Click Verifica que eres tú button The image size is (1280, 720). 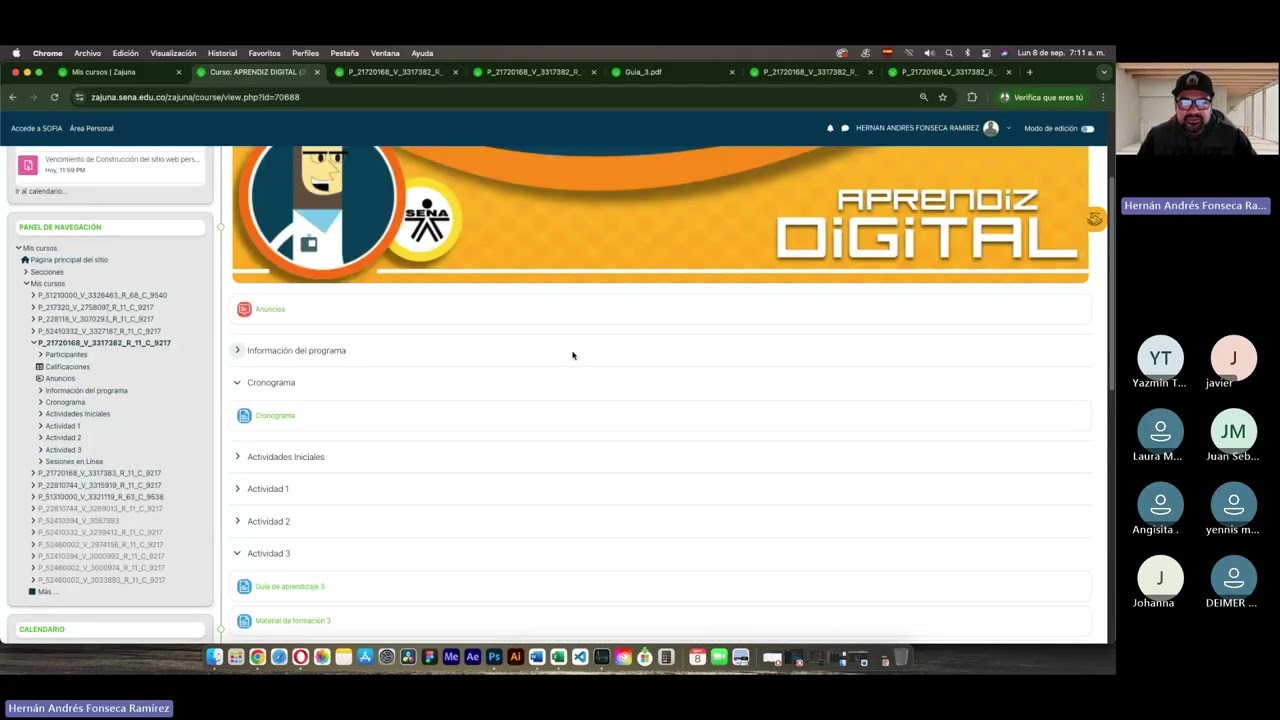(1041, 97)
